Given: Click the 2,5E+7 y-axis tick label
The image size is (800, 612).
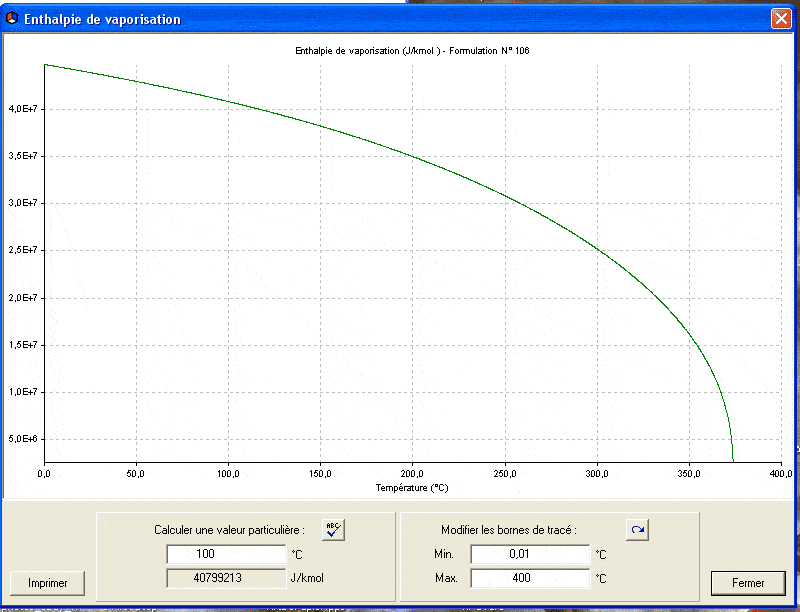Looking at the screenshot, I should (x=23, y=250).
